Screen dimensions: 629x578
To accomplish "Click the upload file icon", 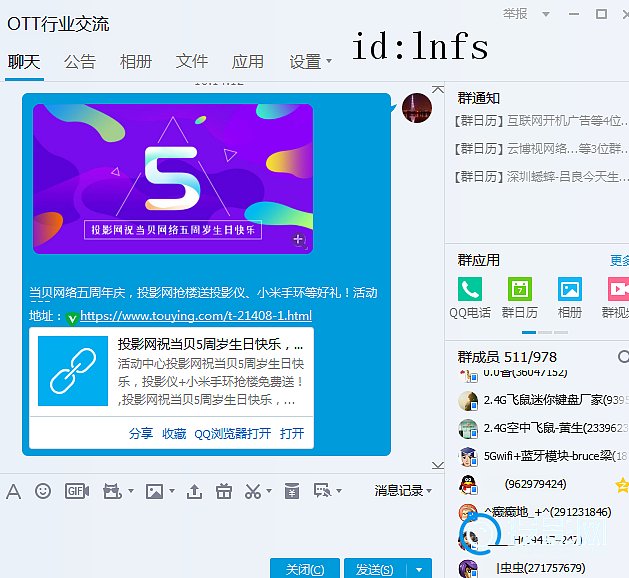I will 195,491.
